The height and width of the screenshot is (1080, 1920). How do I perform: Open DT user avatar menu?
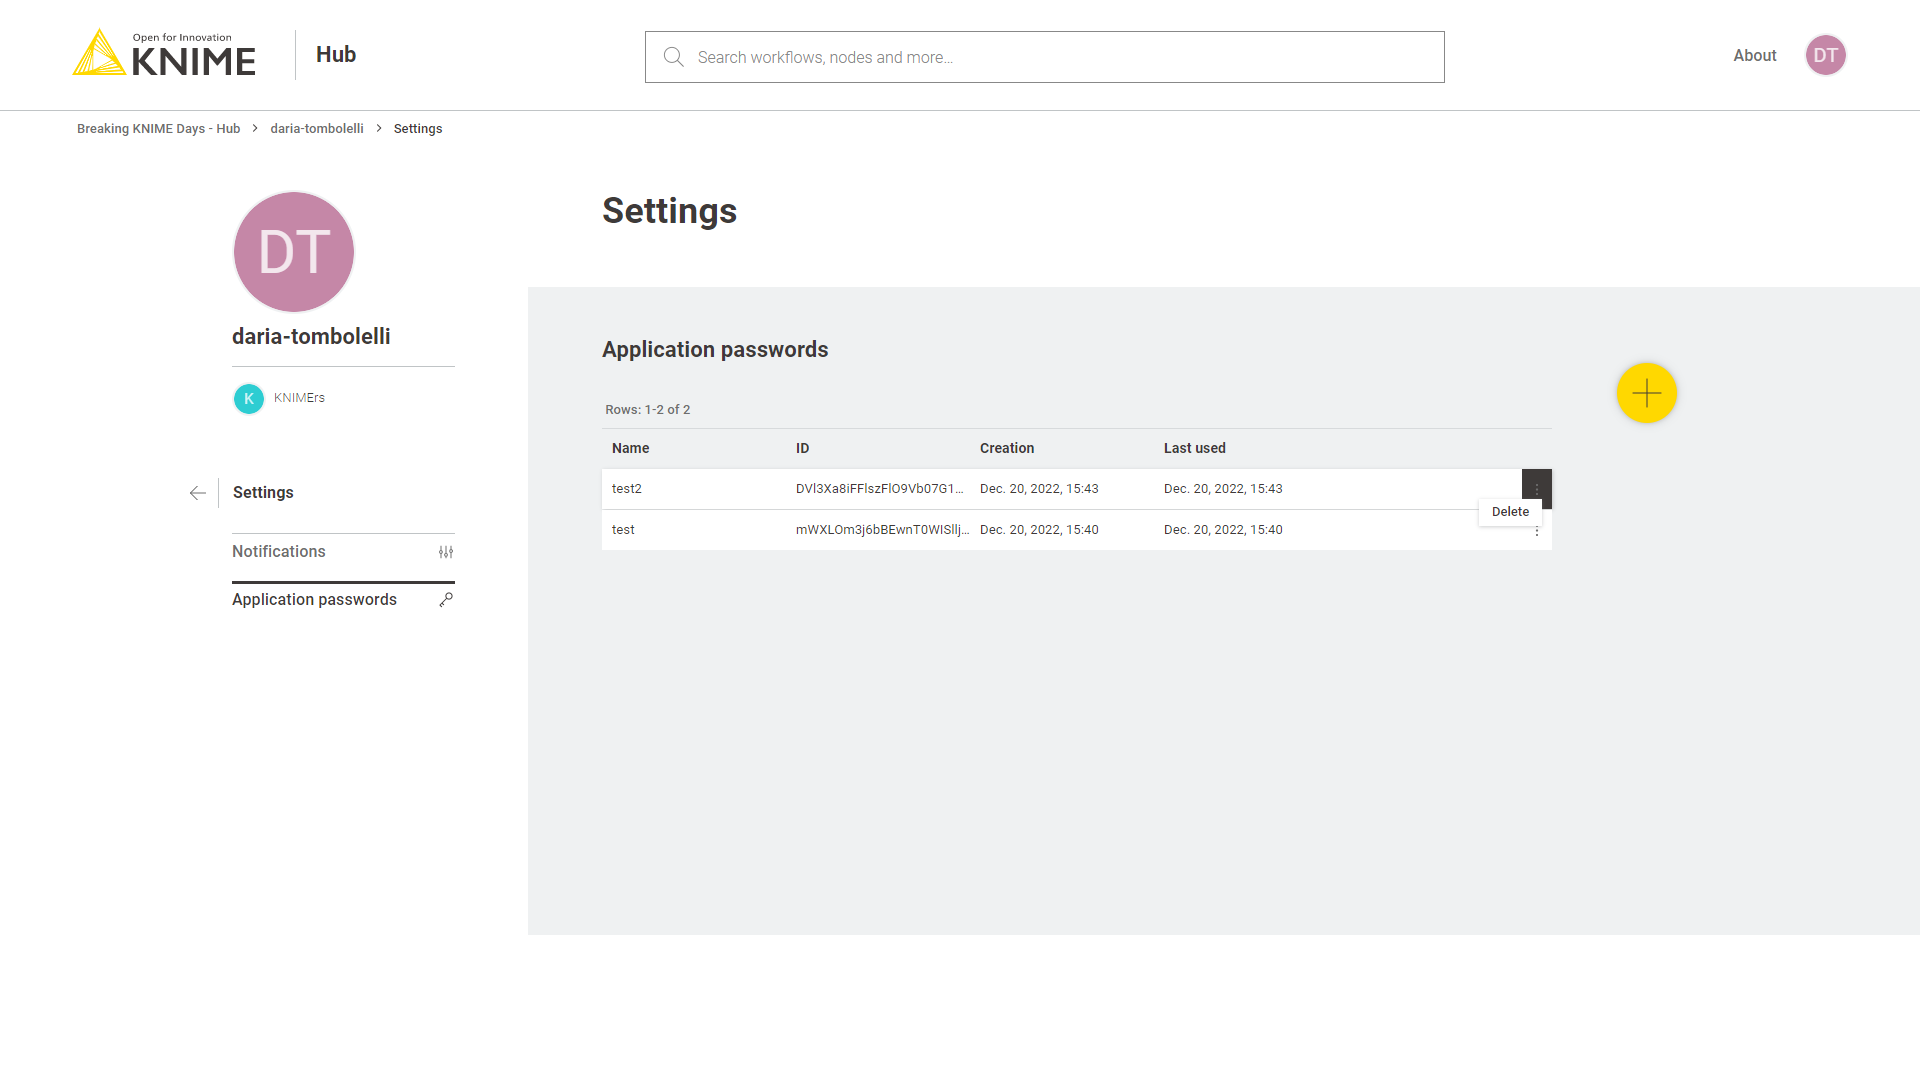pos(1825,55)
